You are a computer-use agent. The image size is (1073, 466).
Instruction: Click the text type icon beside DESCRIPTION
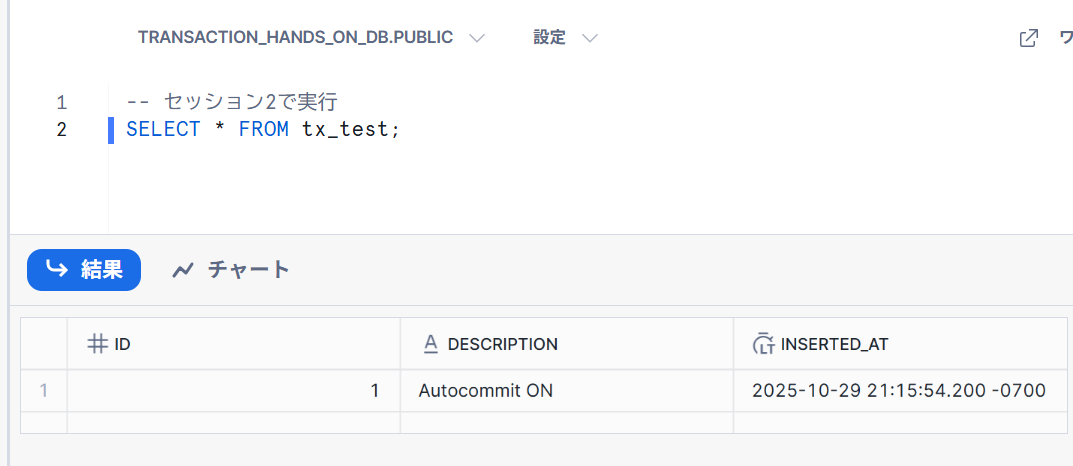pyautogui.click(x=431, y=344)
